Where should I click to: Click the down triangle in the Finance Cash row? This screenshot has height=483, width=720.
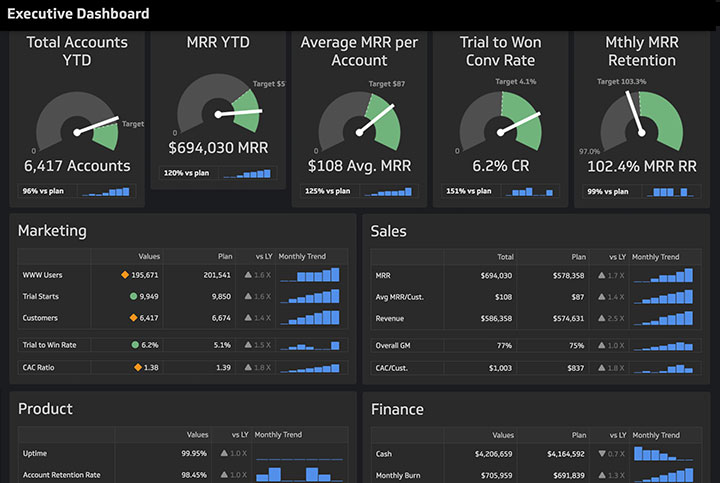602,454
